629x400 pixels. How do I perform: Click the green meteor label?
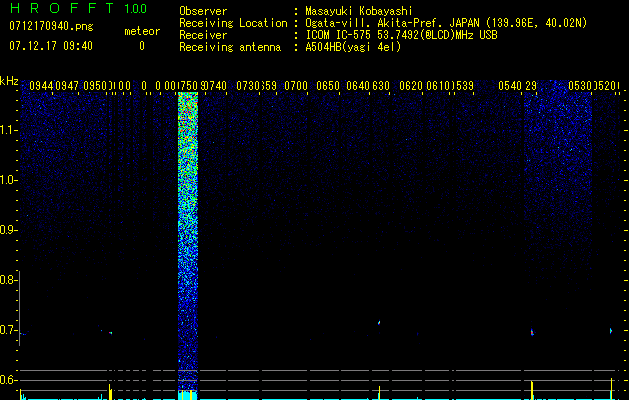coord(142,31)
